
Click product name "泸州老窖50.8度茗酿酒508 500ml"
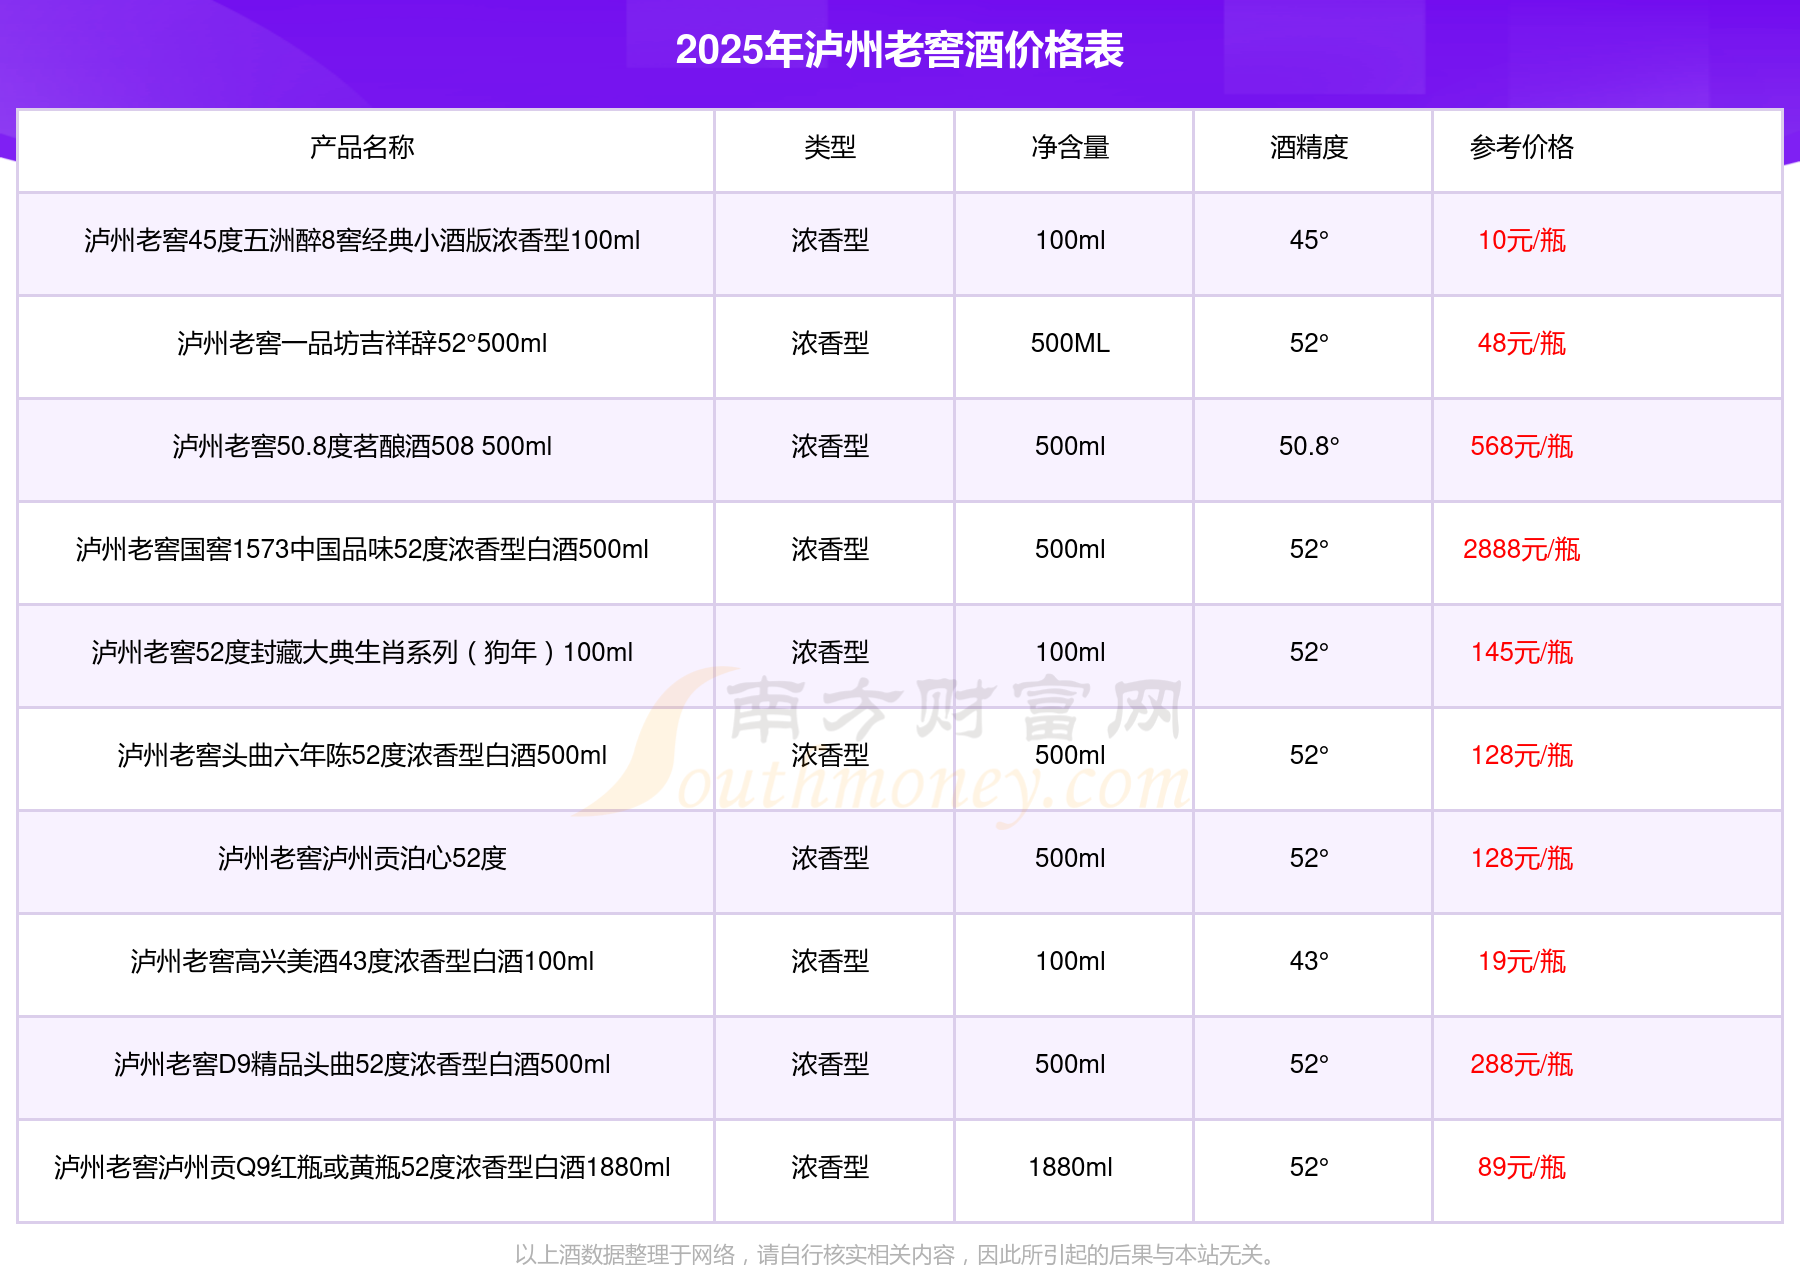[x=362, y=446]
